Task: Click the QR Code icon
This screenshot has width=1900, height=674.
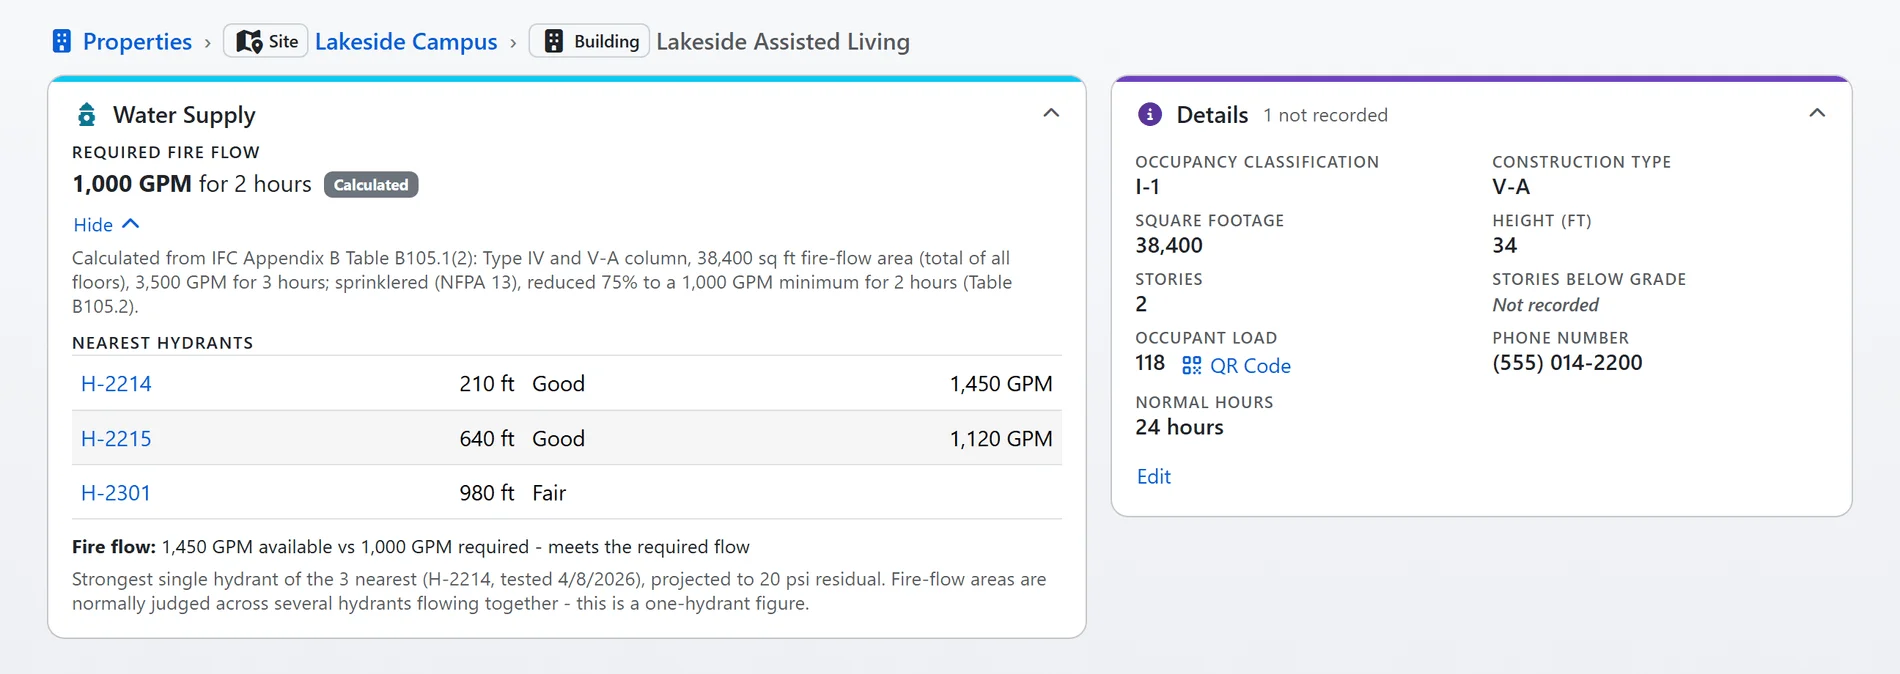Action: click(1191, 365)
